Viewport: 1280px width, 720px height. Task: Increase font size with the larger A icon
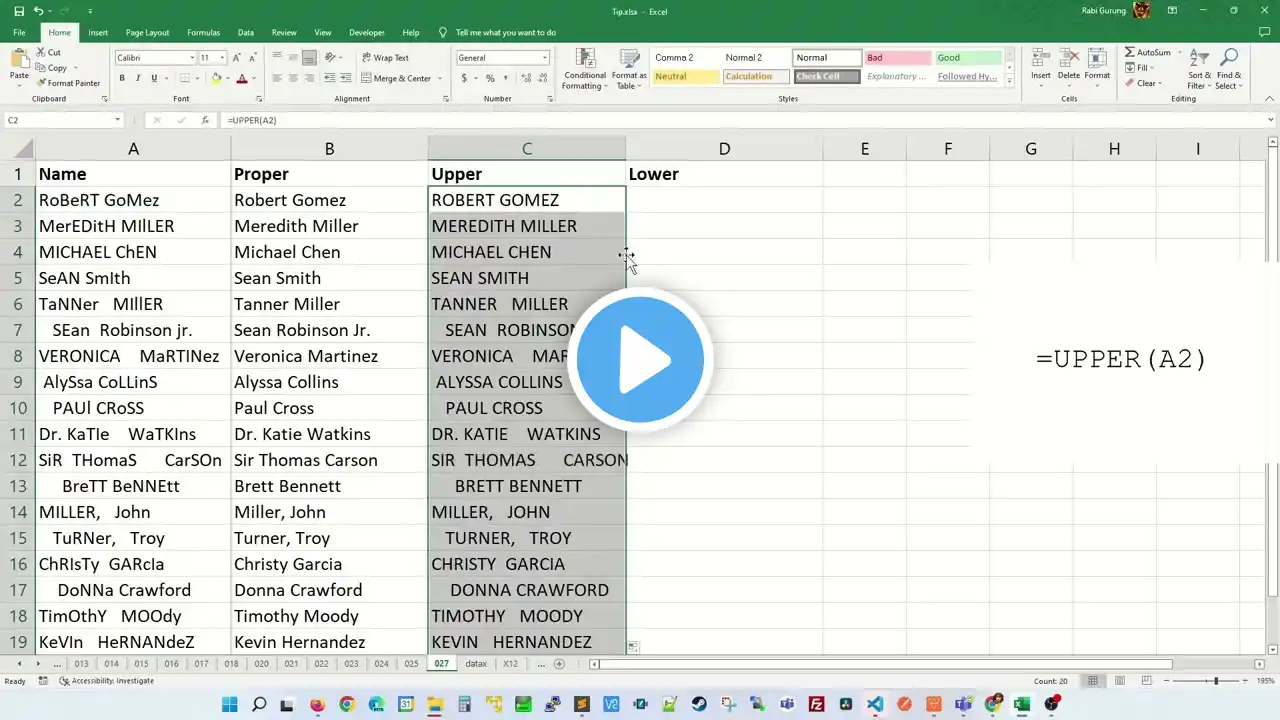point(238,58)
